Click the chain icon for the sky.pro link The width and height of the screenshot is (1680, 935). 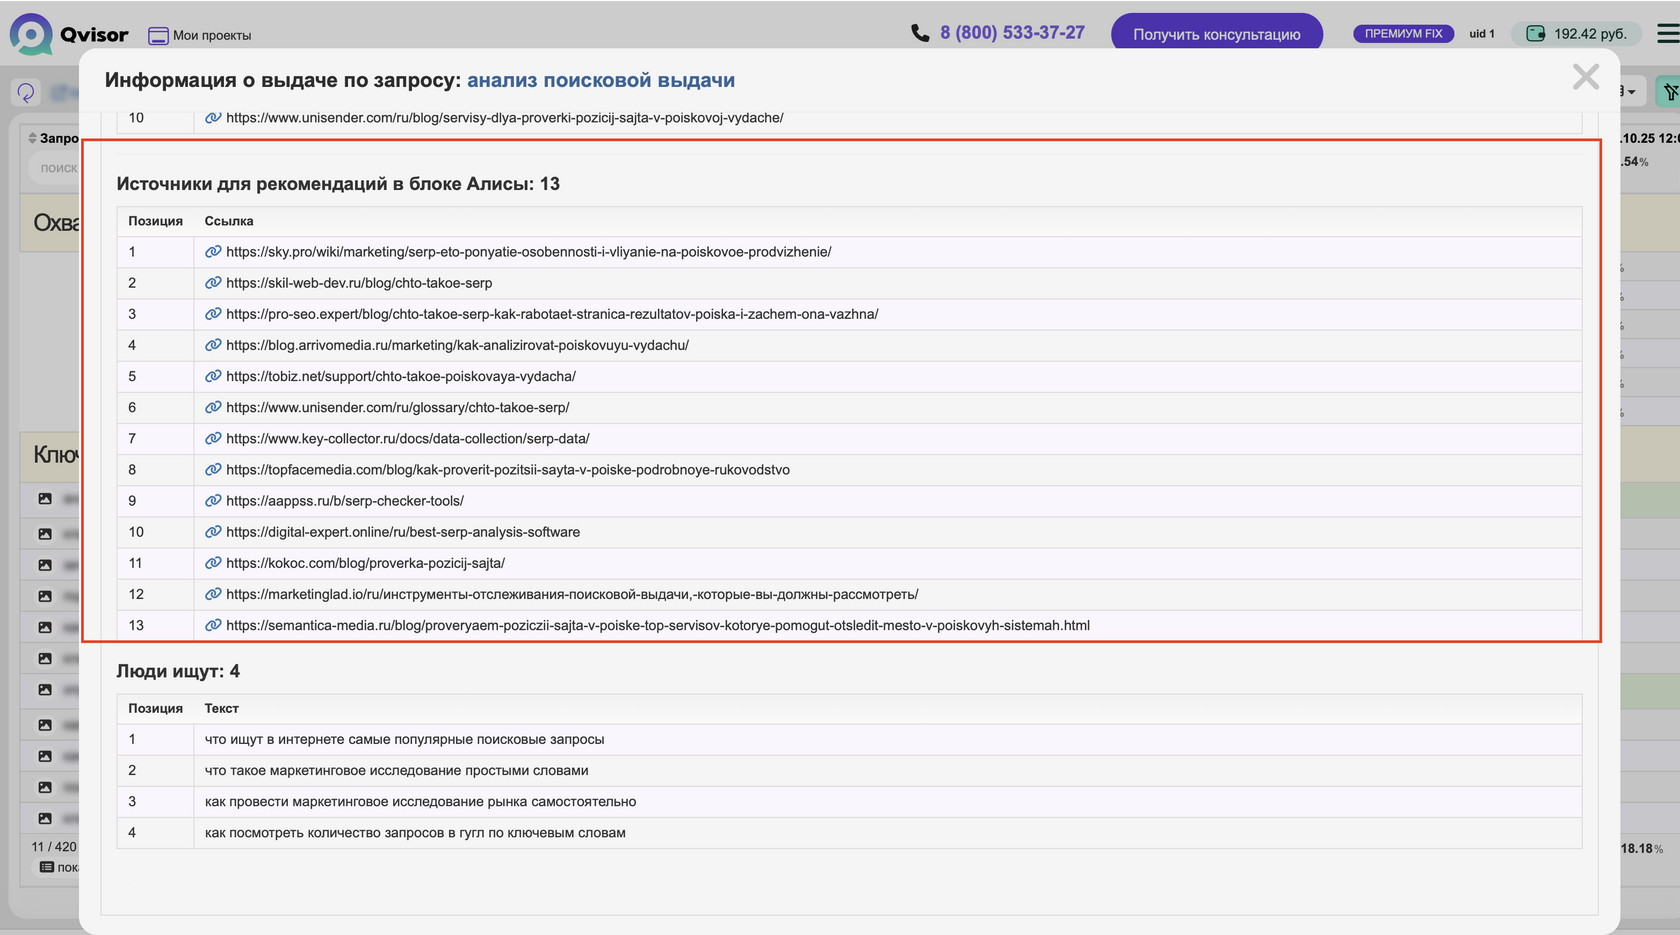point(213,252)
